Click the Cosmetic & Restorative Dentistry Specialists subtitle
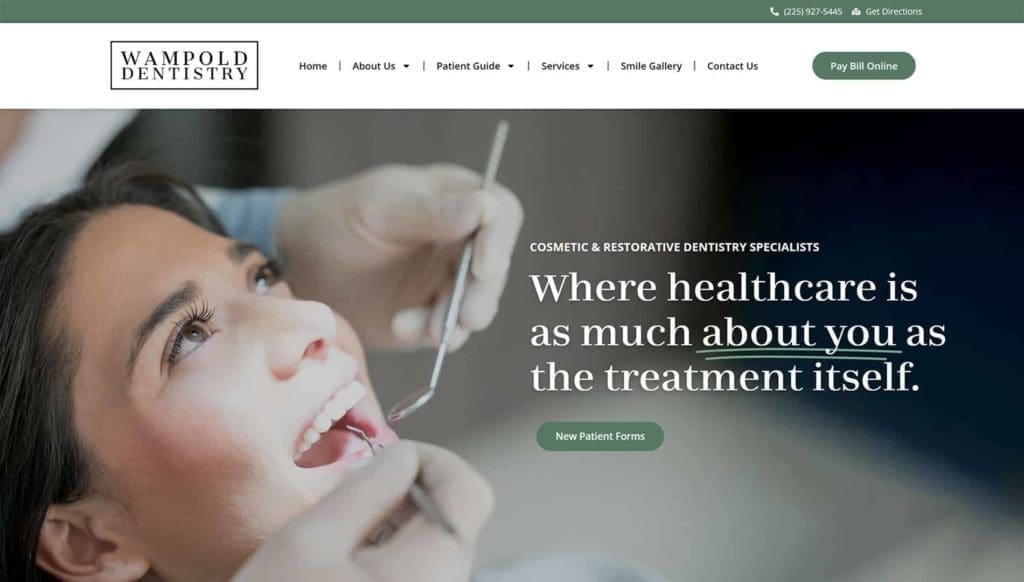Viewport: 1024px width, 582px height. [674, 247]
